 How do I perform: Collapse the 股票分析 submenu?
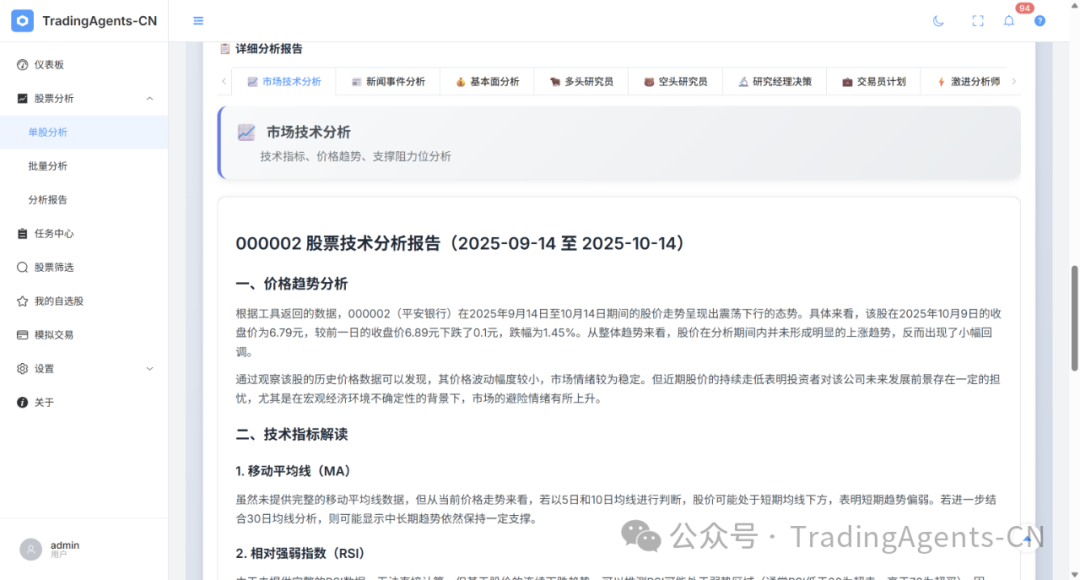[x=150, y=98]
